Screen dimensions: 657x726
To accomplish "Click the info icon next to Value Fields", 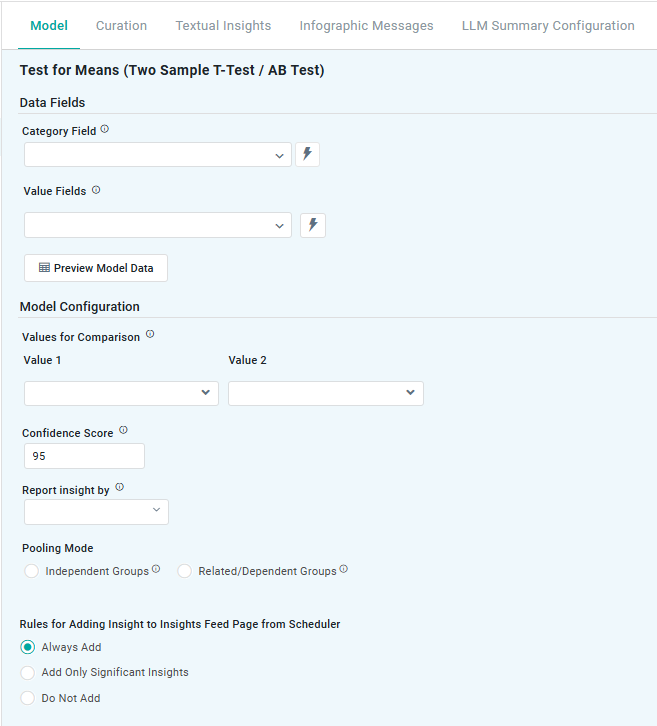I will click(96, 190).
